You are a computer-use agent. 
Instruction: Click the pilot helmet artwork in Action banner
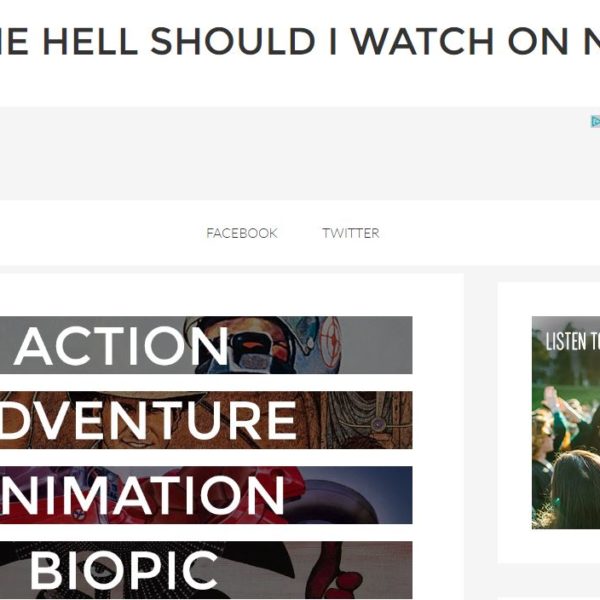pos(268,344)
